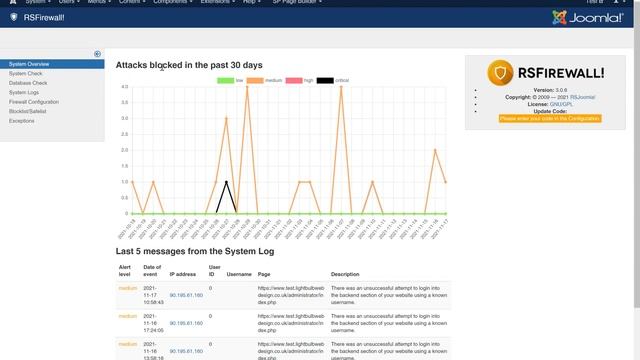
Task: Expand the Content menu in the top bar
Action: pos(132,2)
